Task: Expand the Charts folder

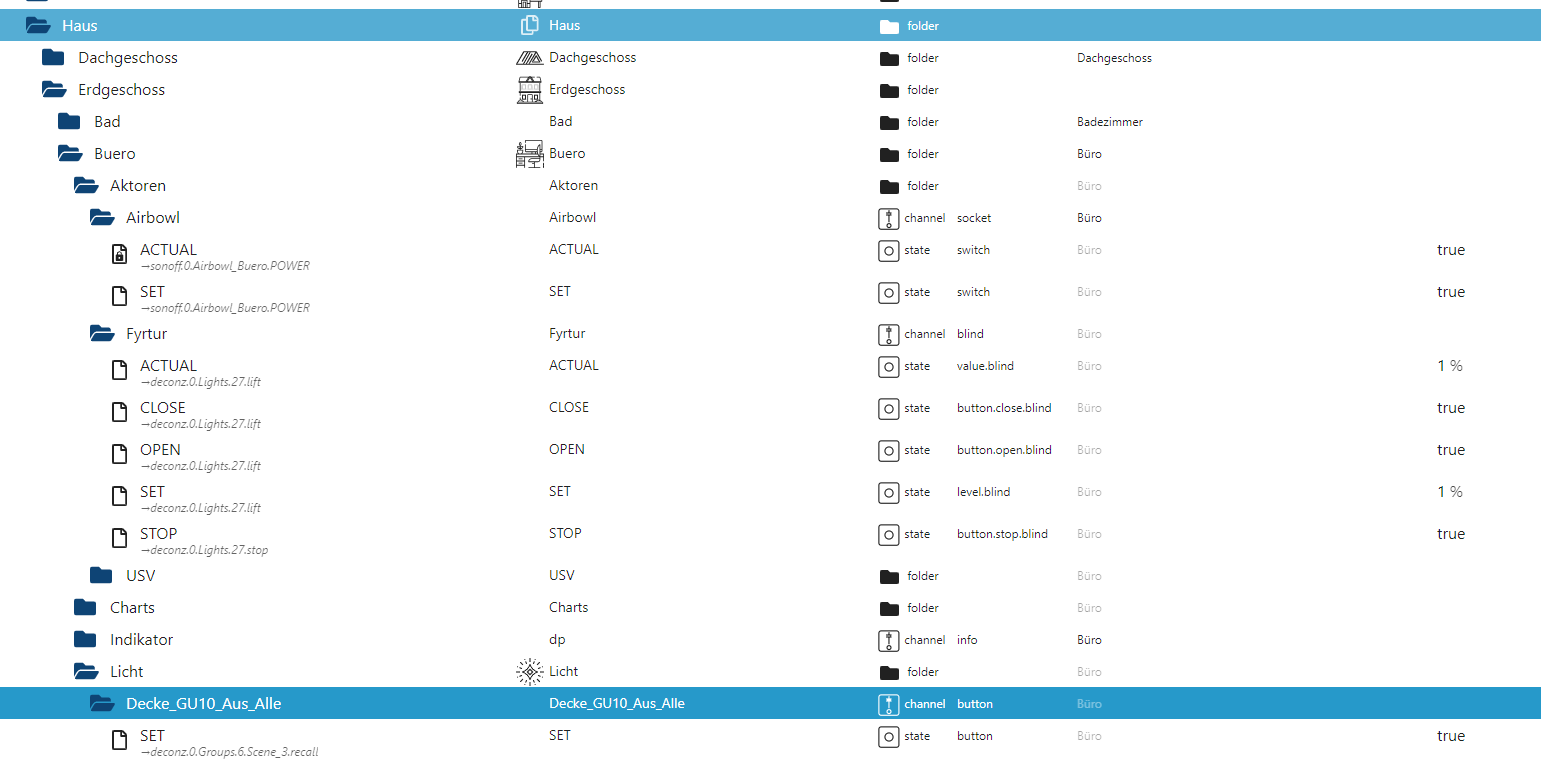Action: tap(86, 607)
